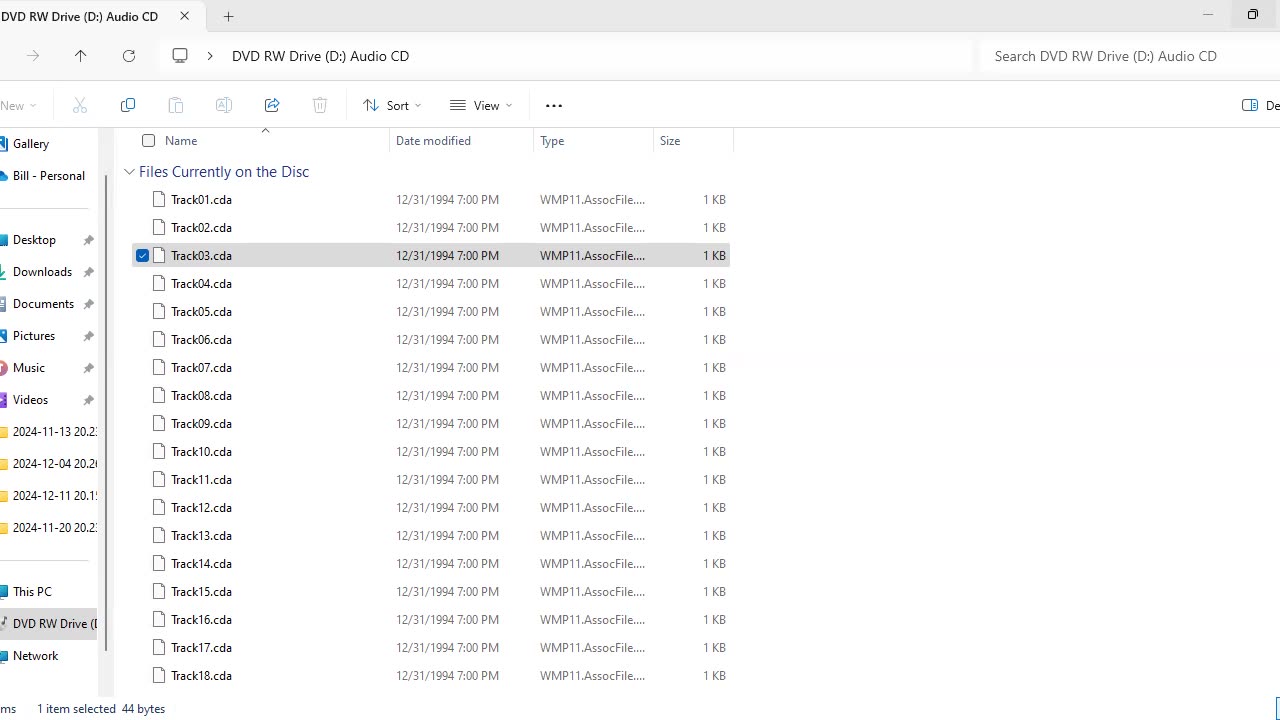This screenshot has width=1280, height=720.
Task: Click the Cut scissors icon
Action: (80, 105)
